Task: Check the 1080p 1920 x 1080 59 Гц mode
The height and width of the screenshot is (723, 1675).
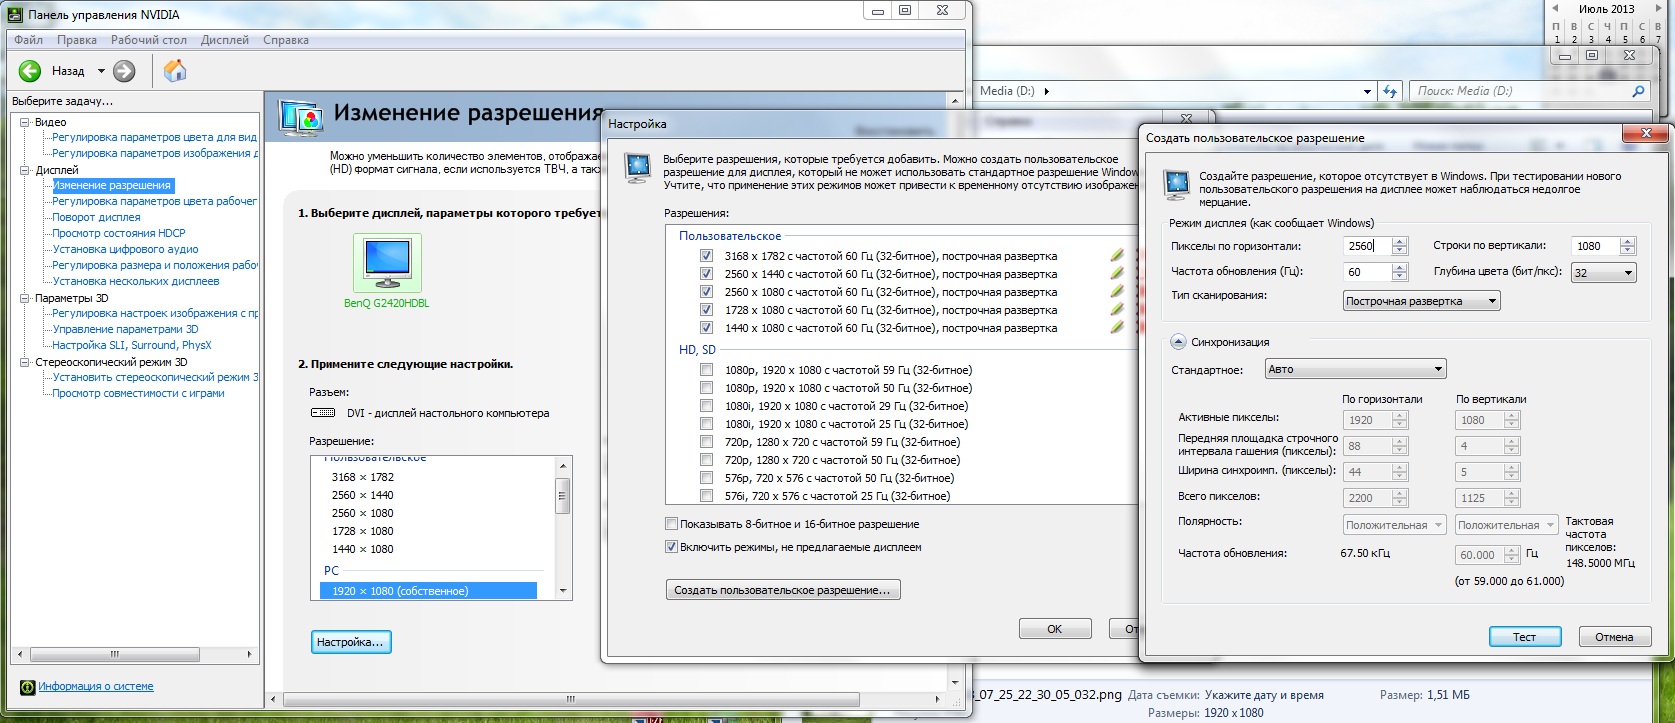Action: point(707,370)
